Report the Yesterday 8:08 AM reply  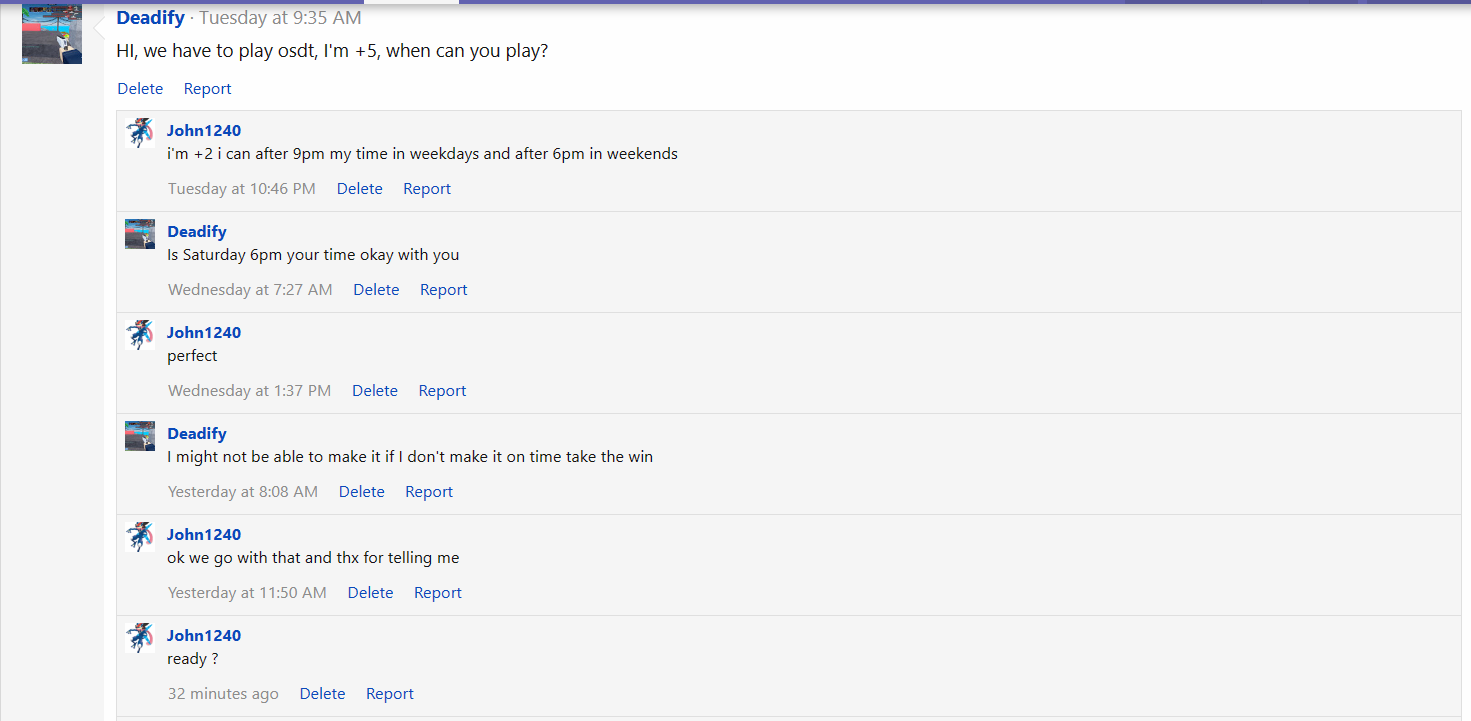[x=429, y=492]
